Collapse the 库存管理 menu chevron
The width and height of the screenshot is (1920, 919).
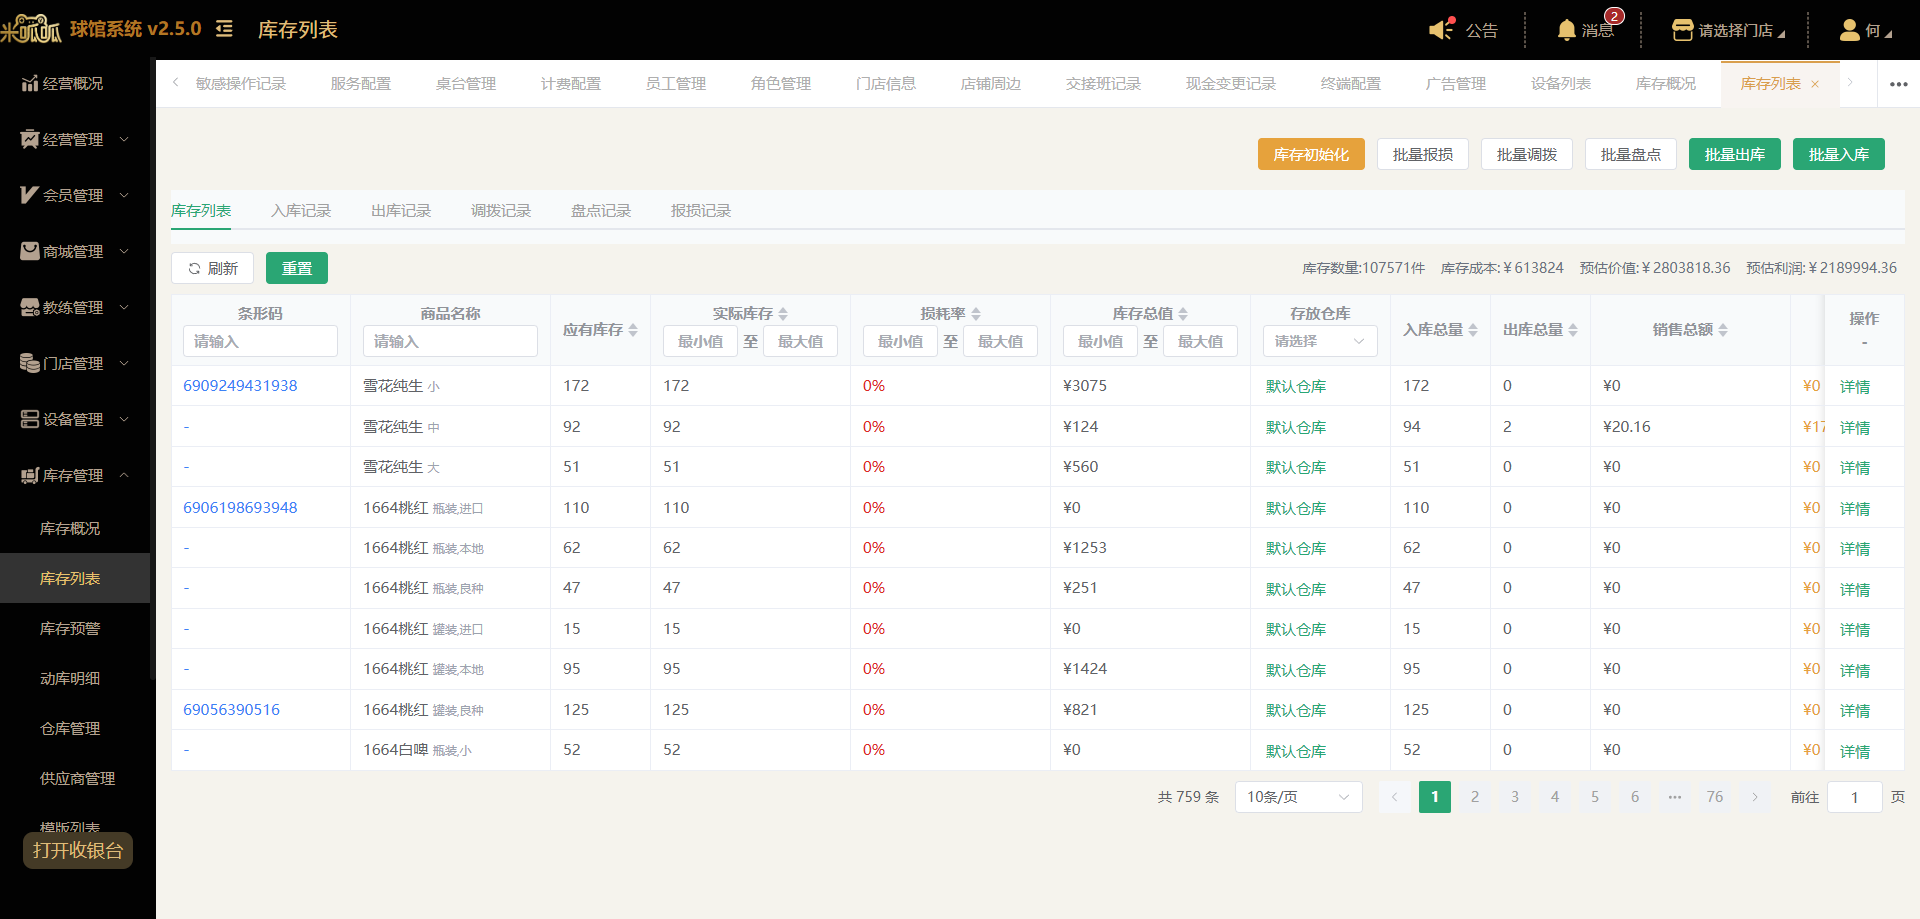tap(124, 475)
